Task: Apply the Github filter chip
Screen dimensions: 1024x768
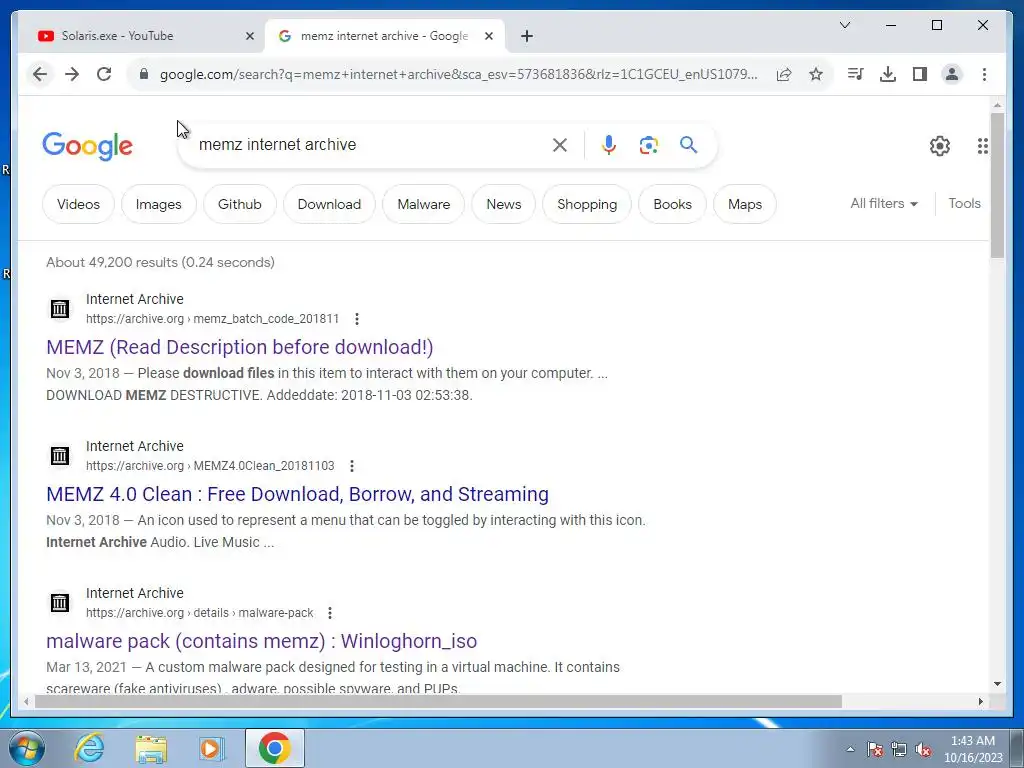Action: coord(240,204)
